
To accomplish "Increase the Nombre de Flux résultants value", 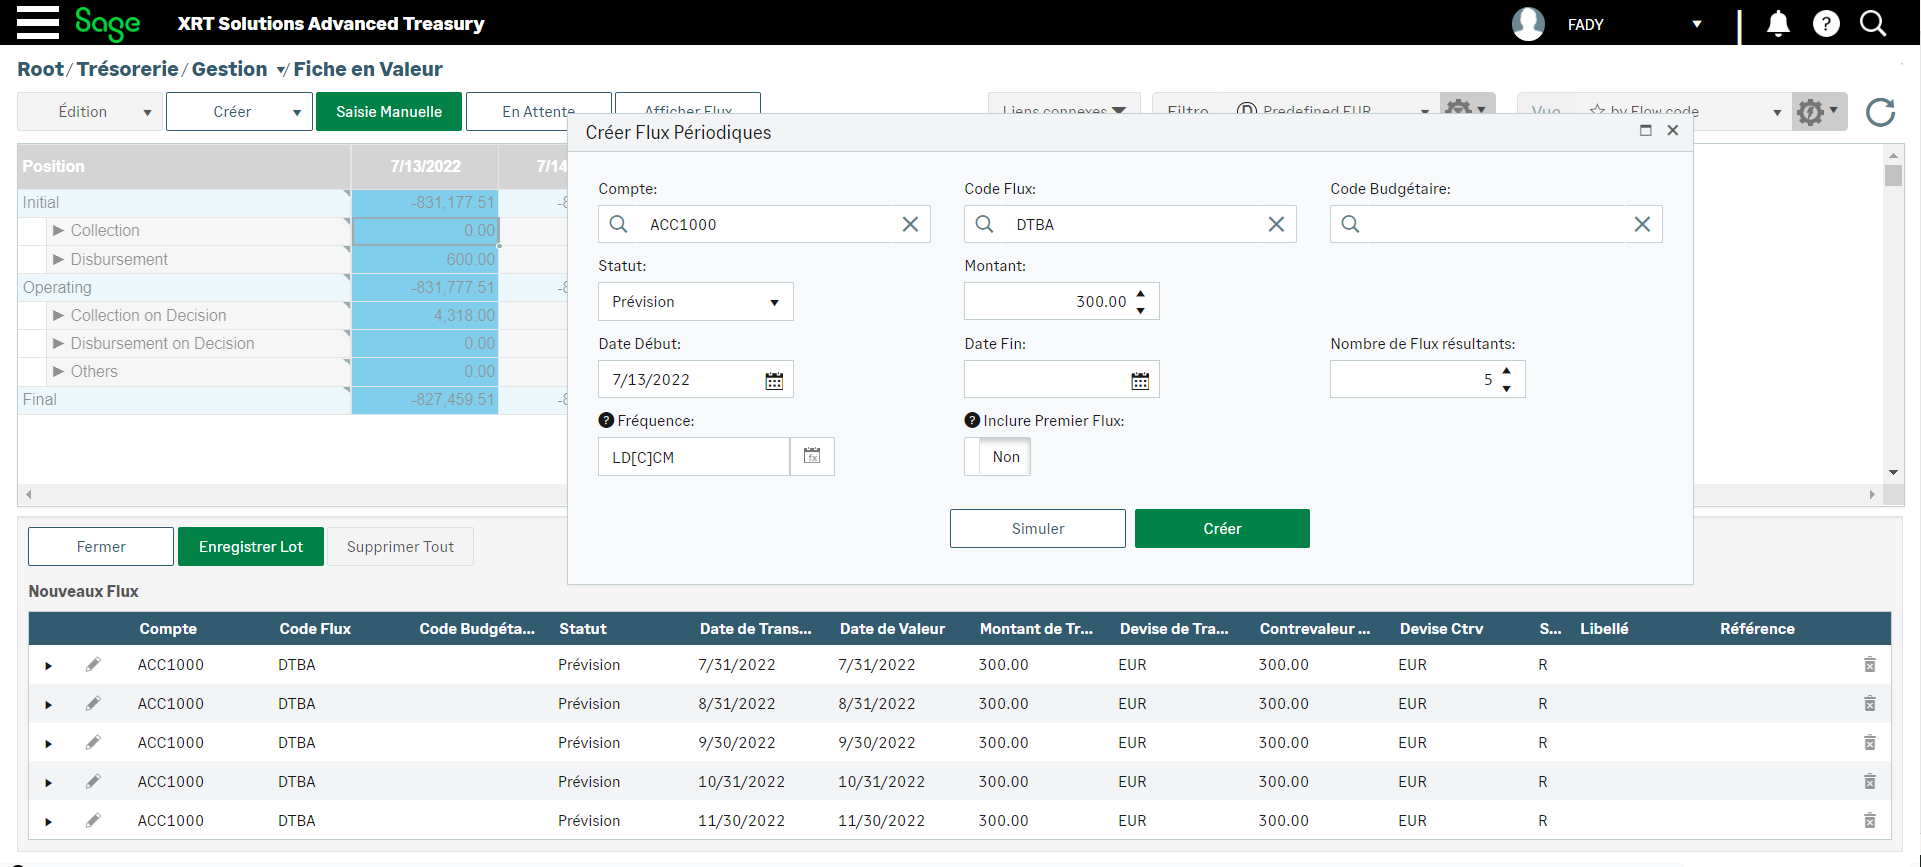I will 1506,371.
